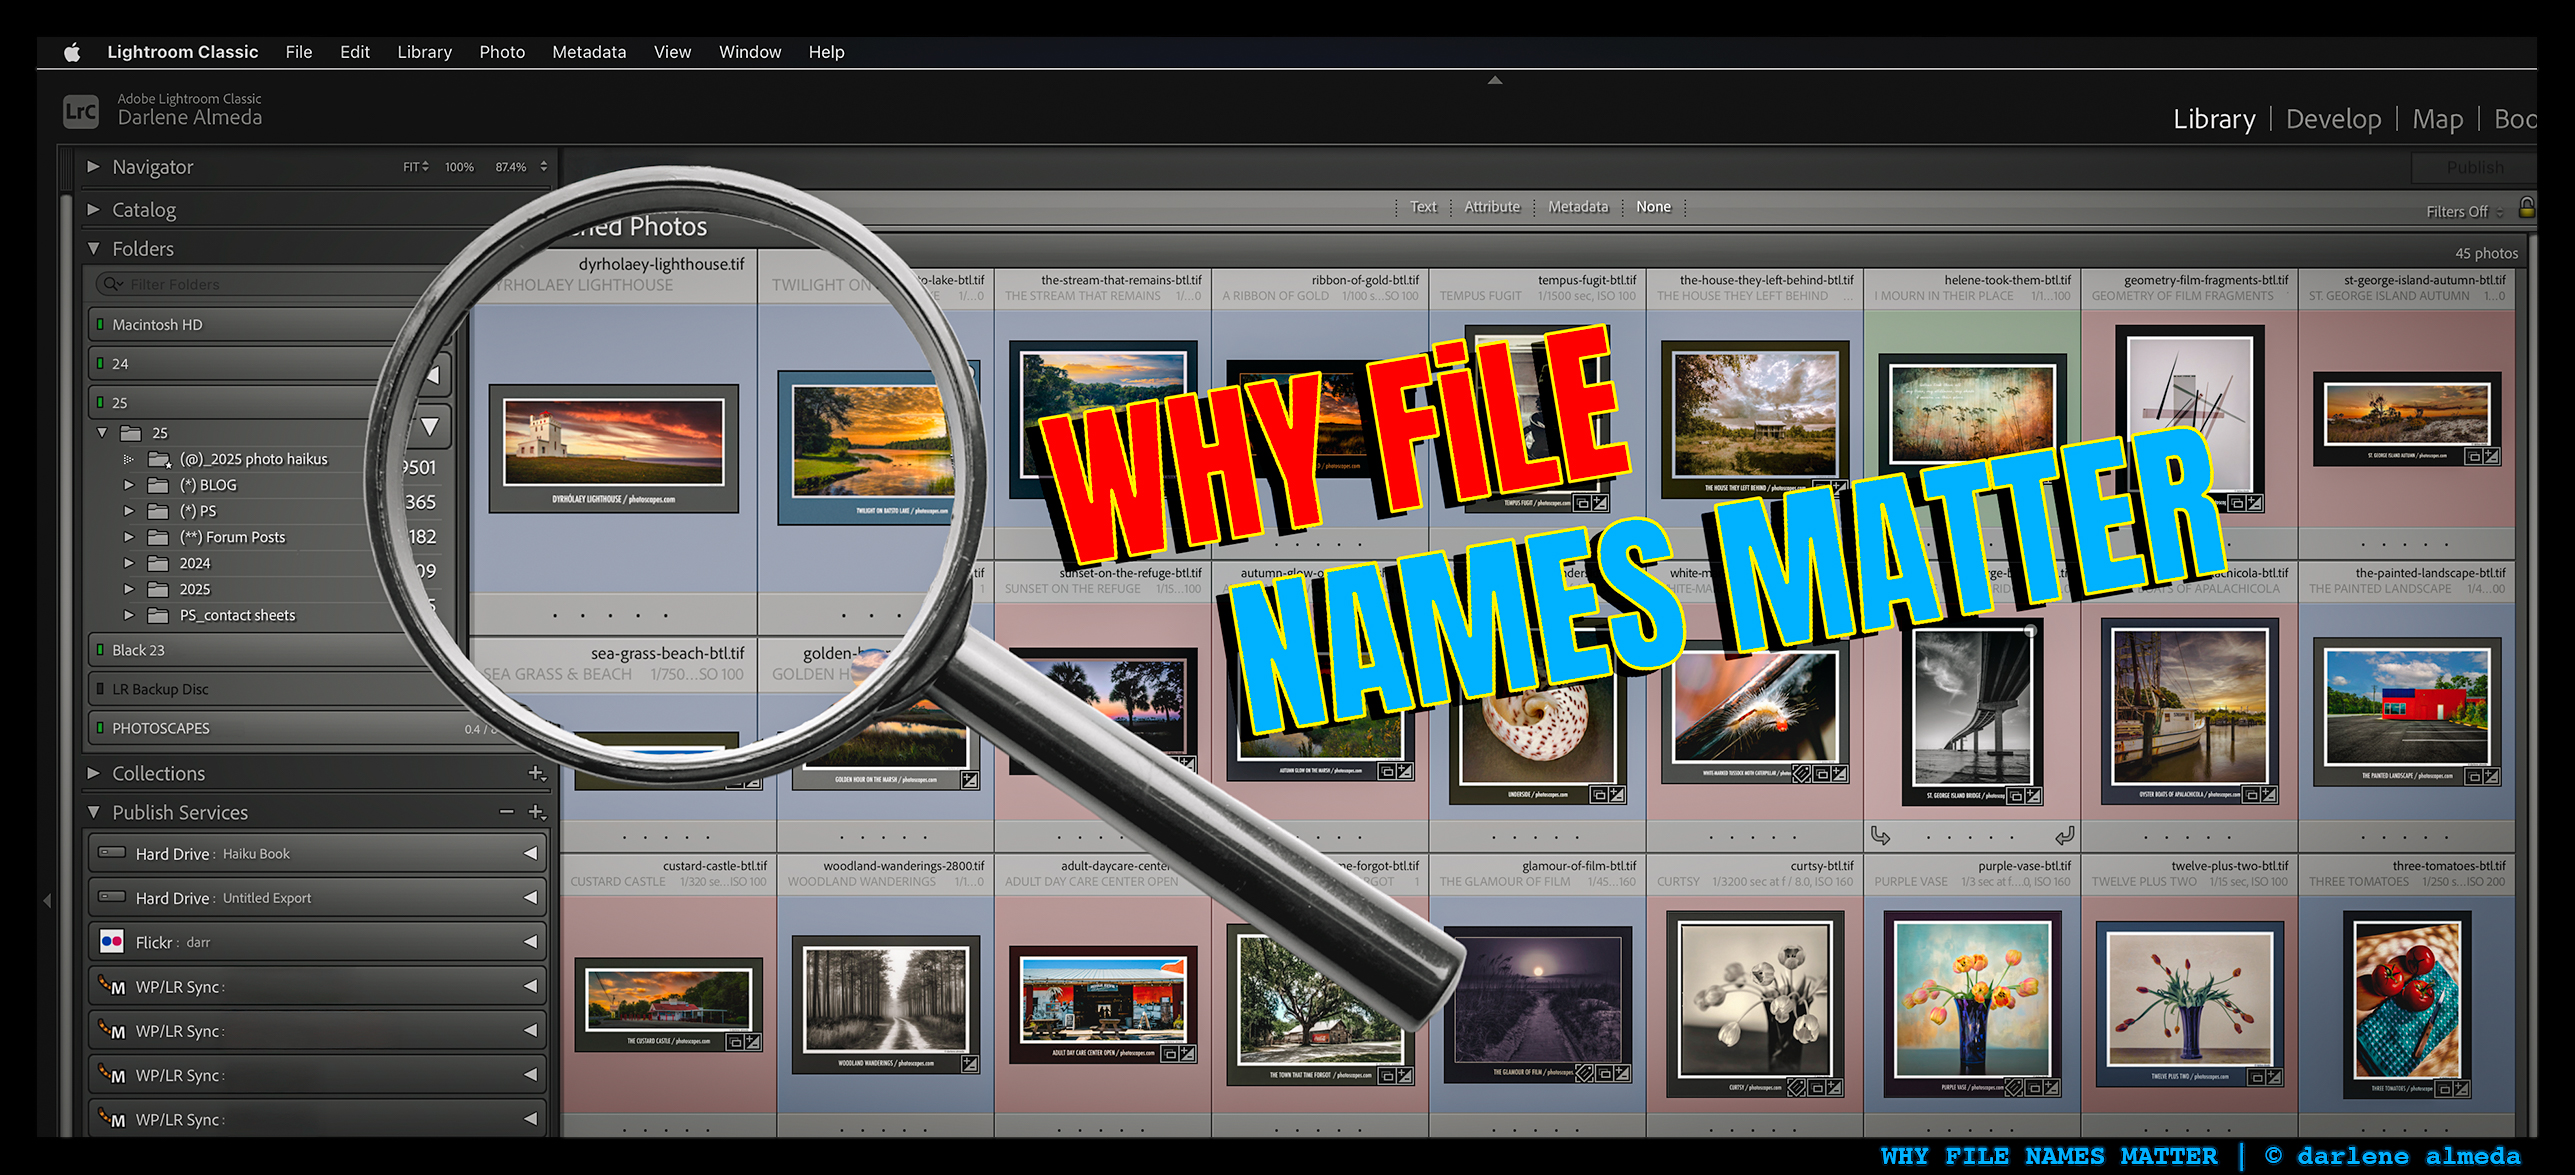The height and width of the screenshot is (1175, 2575).
Task: Set Navigator zoom to 100%
Action: (459, 167)
